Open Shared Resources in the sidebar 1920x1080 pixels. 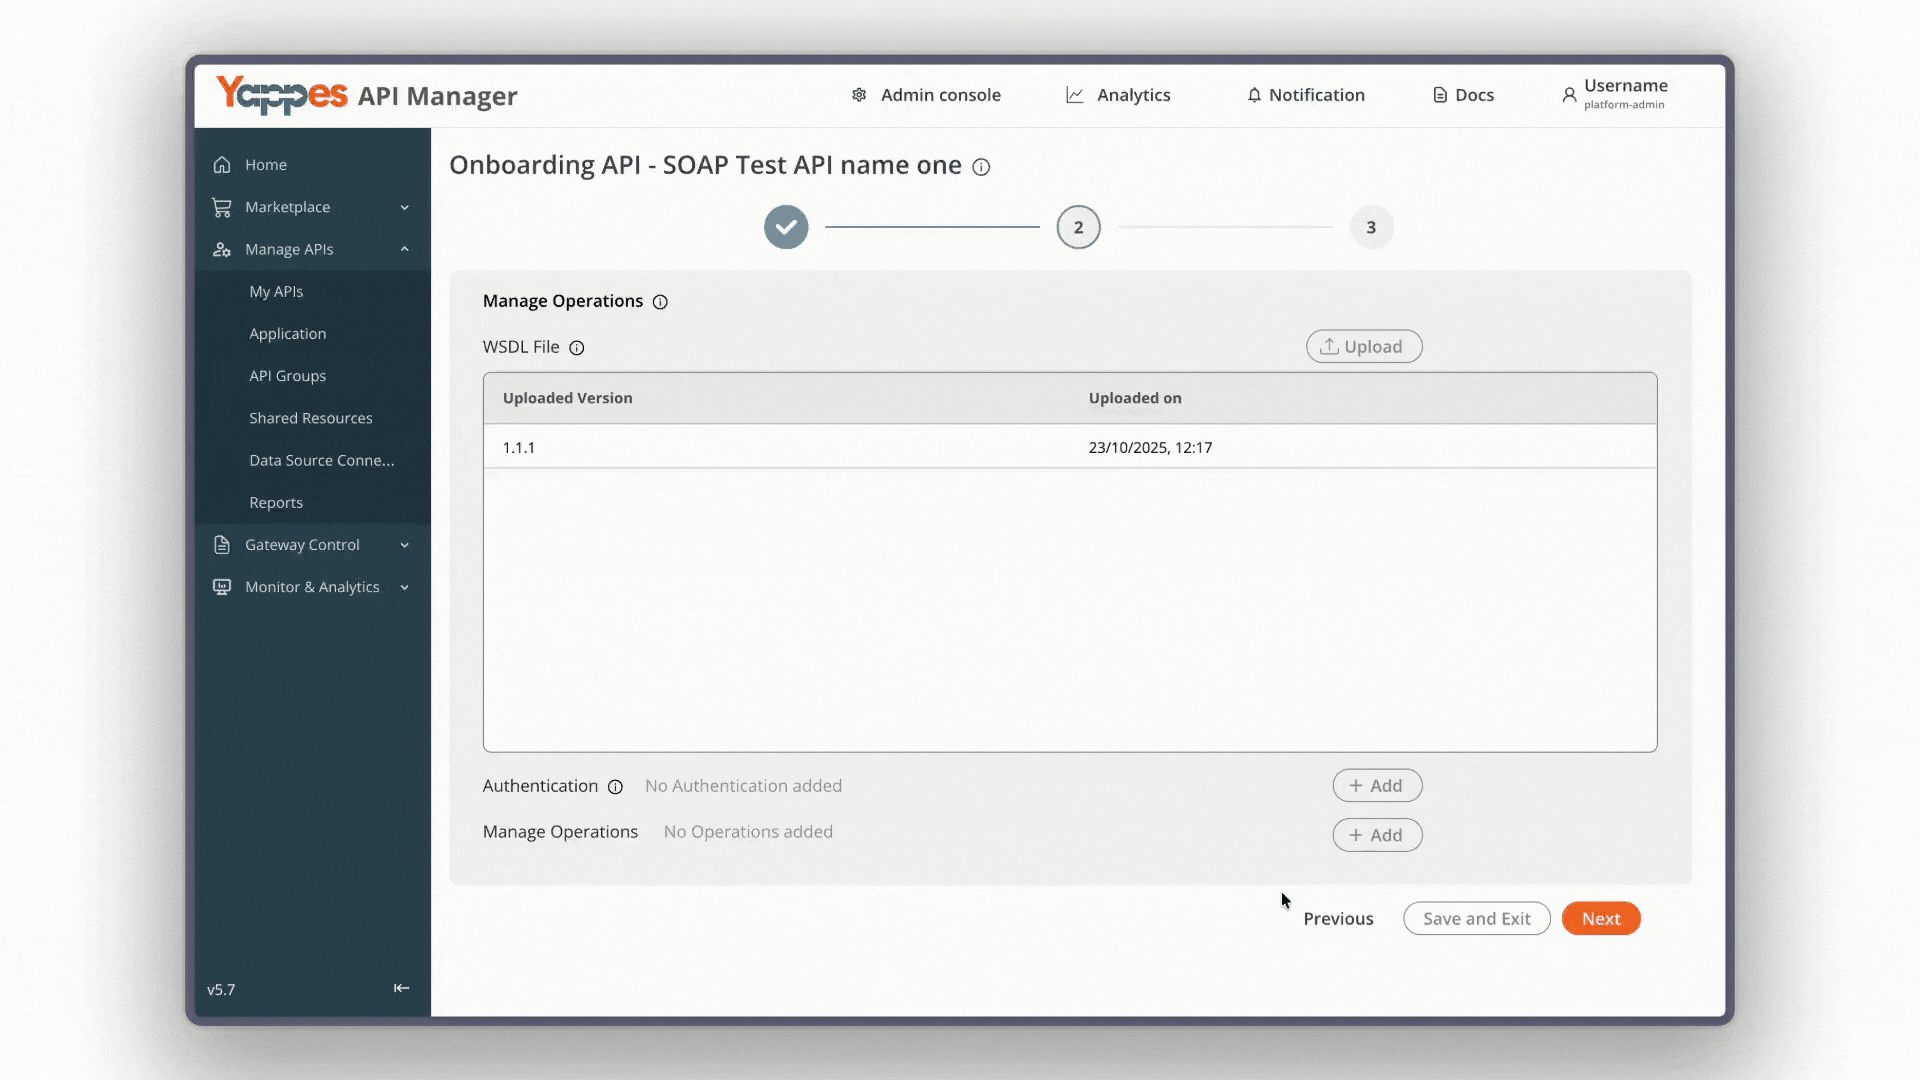pos(310,418)
